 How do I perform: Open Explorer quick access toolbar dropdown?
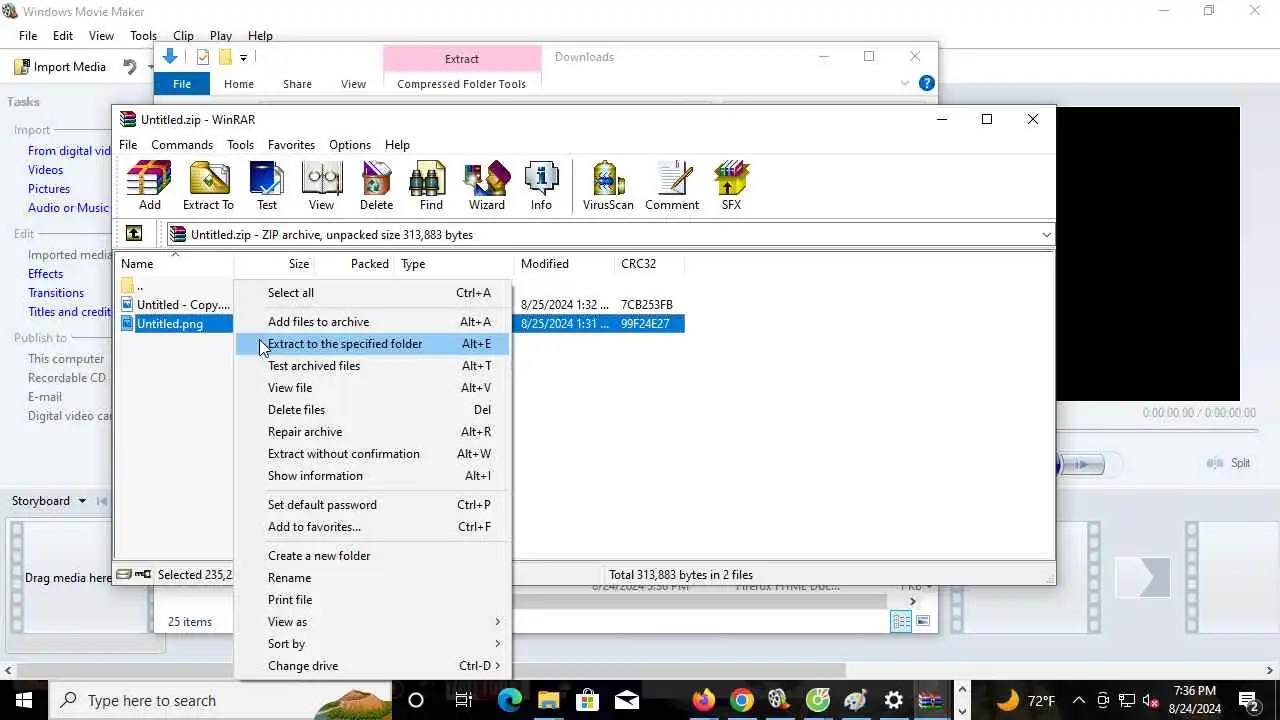click(243, 57)
